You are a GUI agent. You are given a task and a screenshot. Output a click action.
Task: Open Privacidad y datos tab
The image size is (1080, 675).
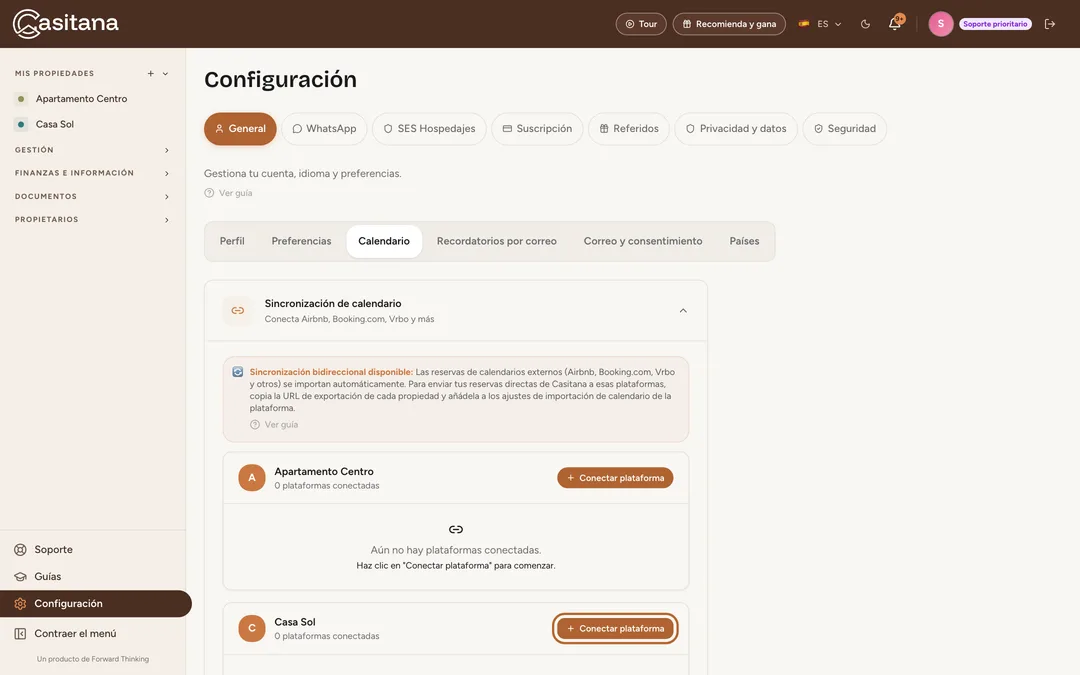point(736,129)
